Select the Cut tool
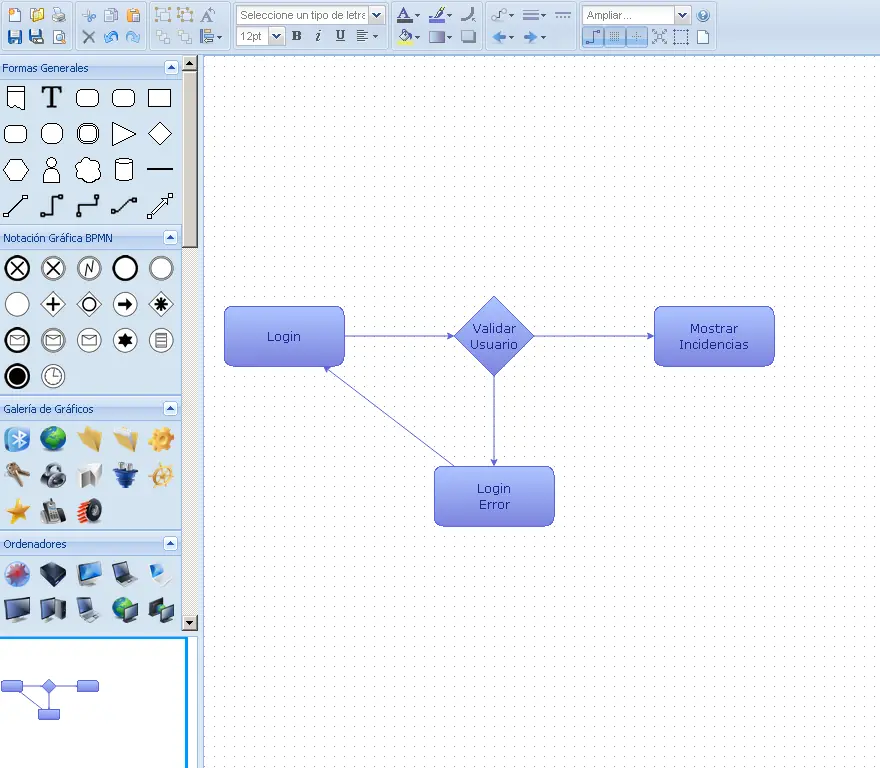Image resolution: width=880 pixels, height=768 pixels. pyautogui.click(x=89, y=15)
